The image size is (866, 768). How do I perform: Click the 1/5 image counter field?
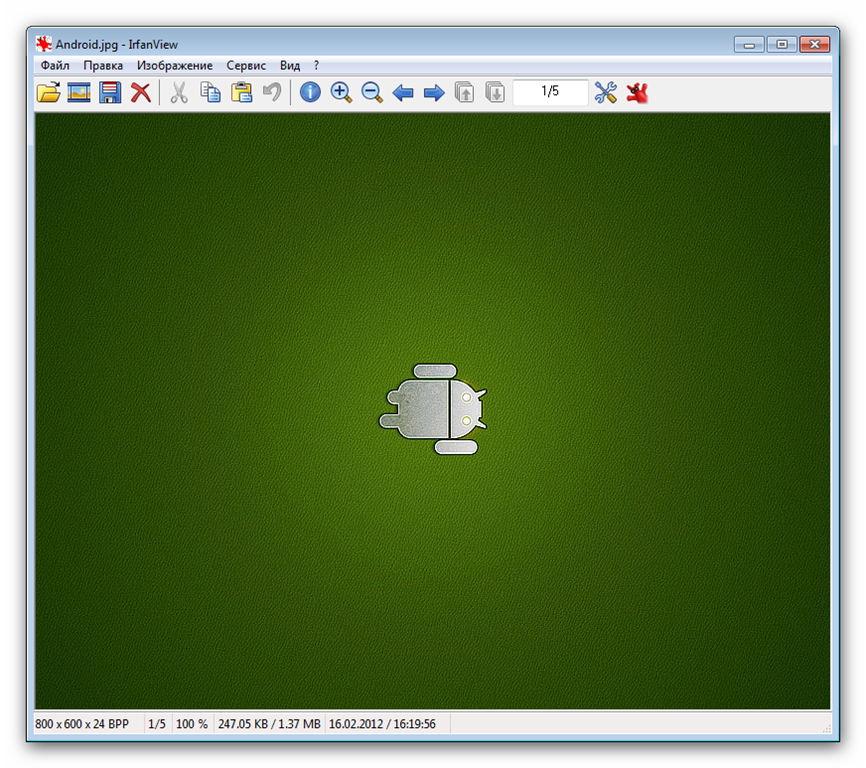coord(550,92)
